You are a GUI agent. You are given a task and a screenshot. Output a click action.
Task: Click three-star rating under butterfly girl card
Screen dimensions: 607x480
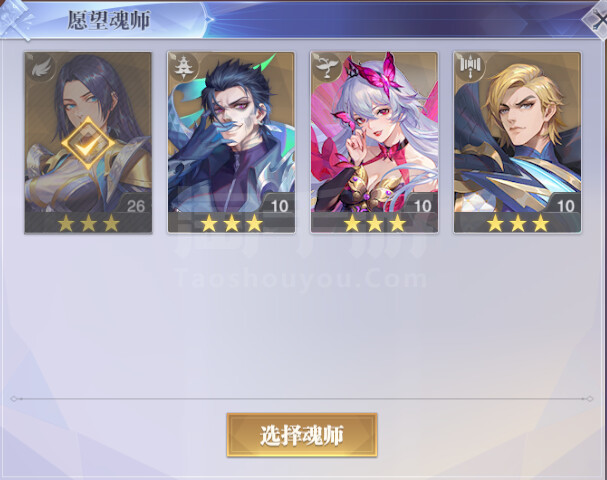(x=375, y=223)
